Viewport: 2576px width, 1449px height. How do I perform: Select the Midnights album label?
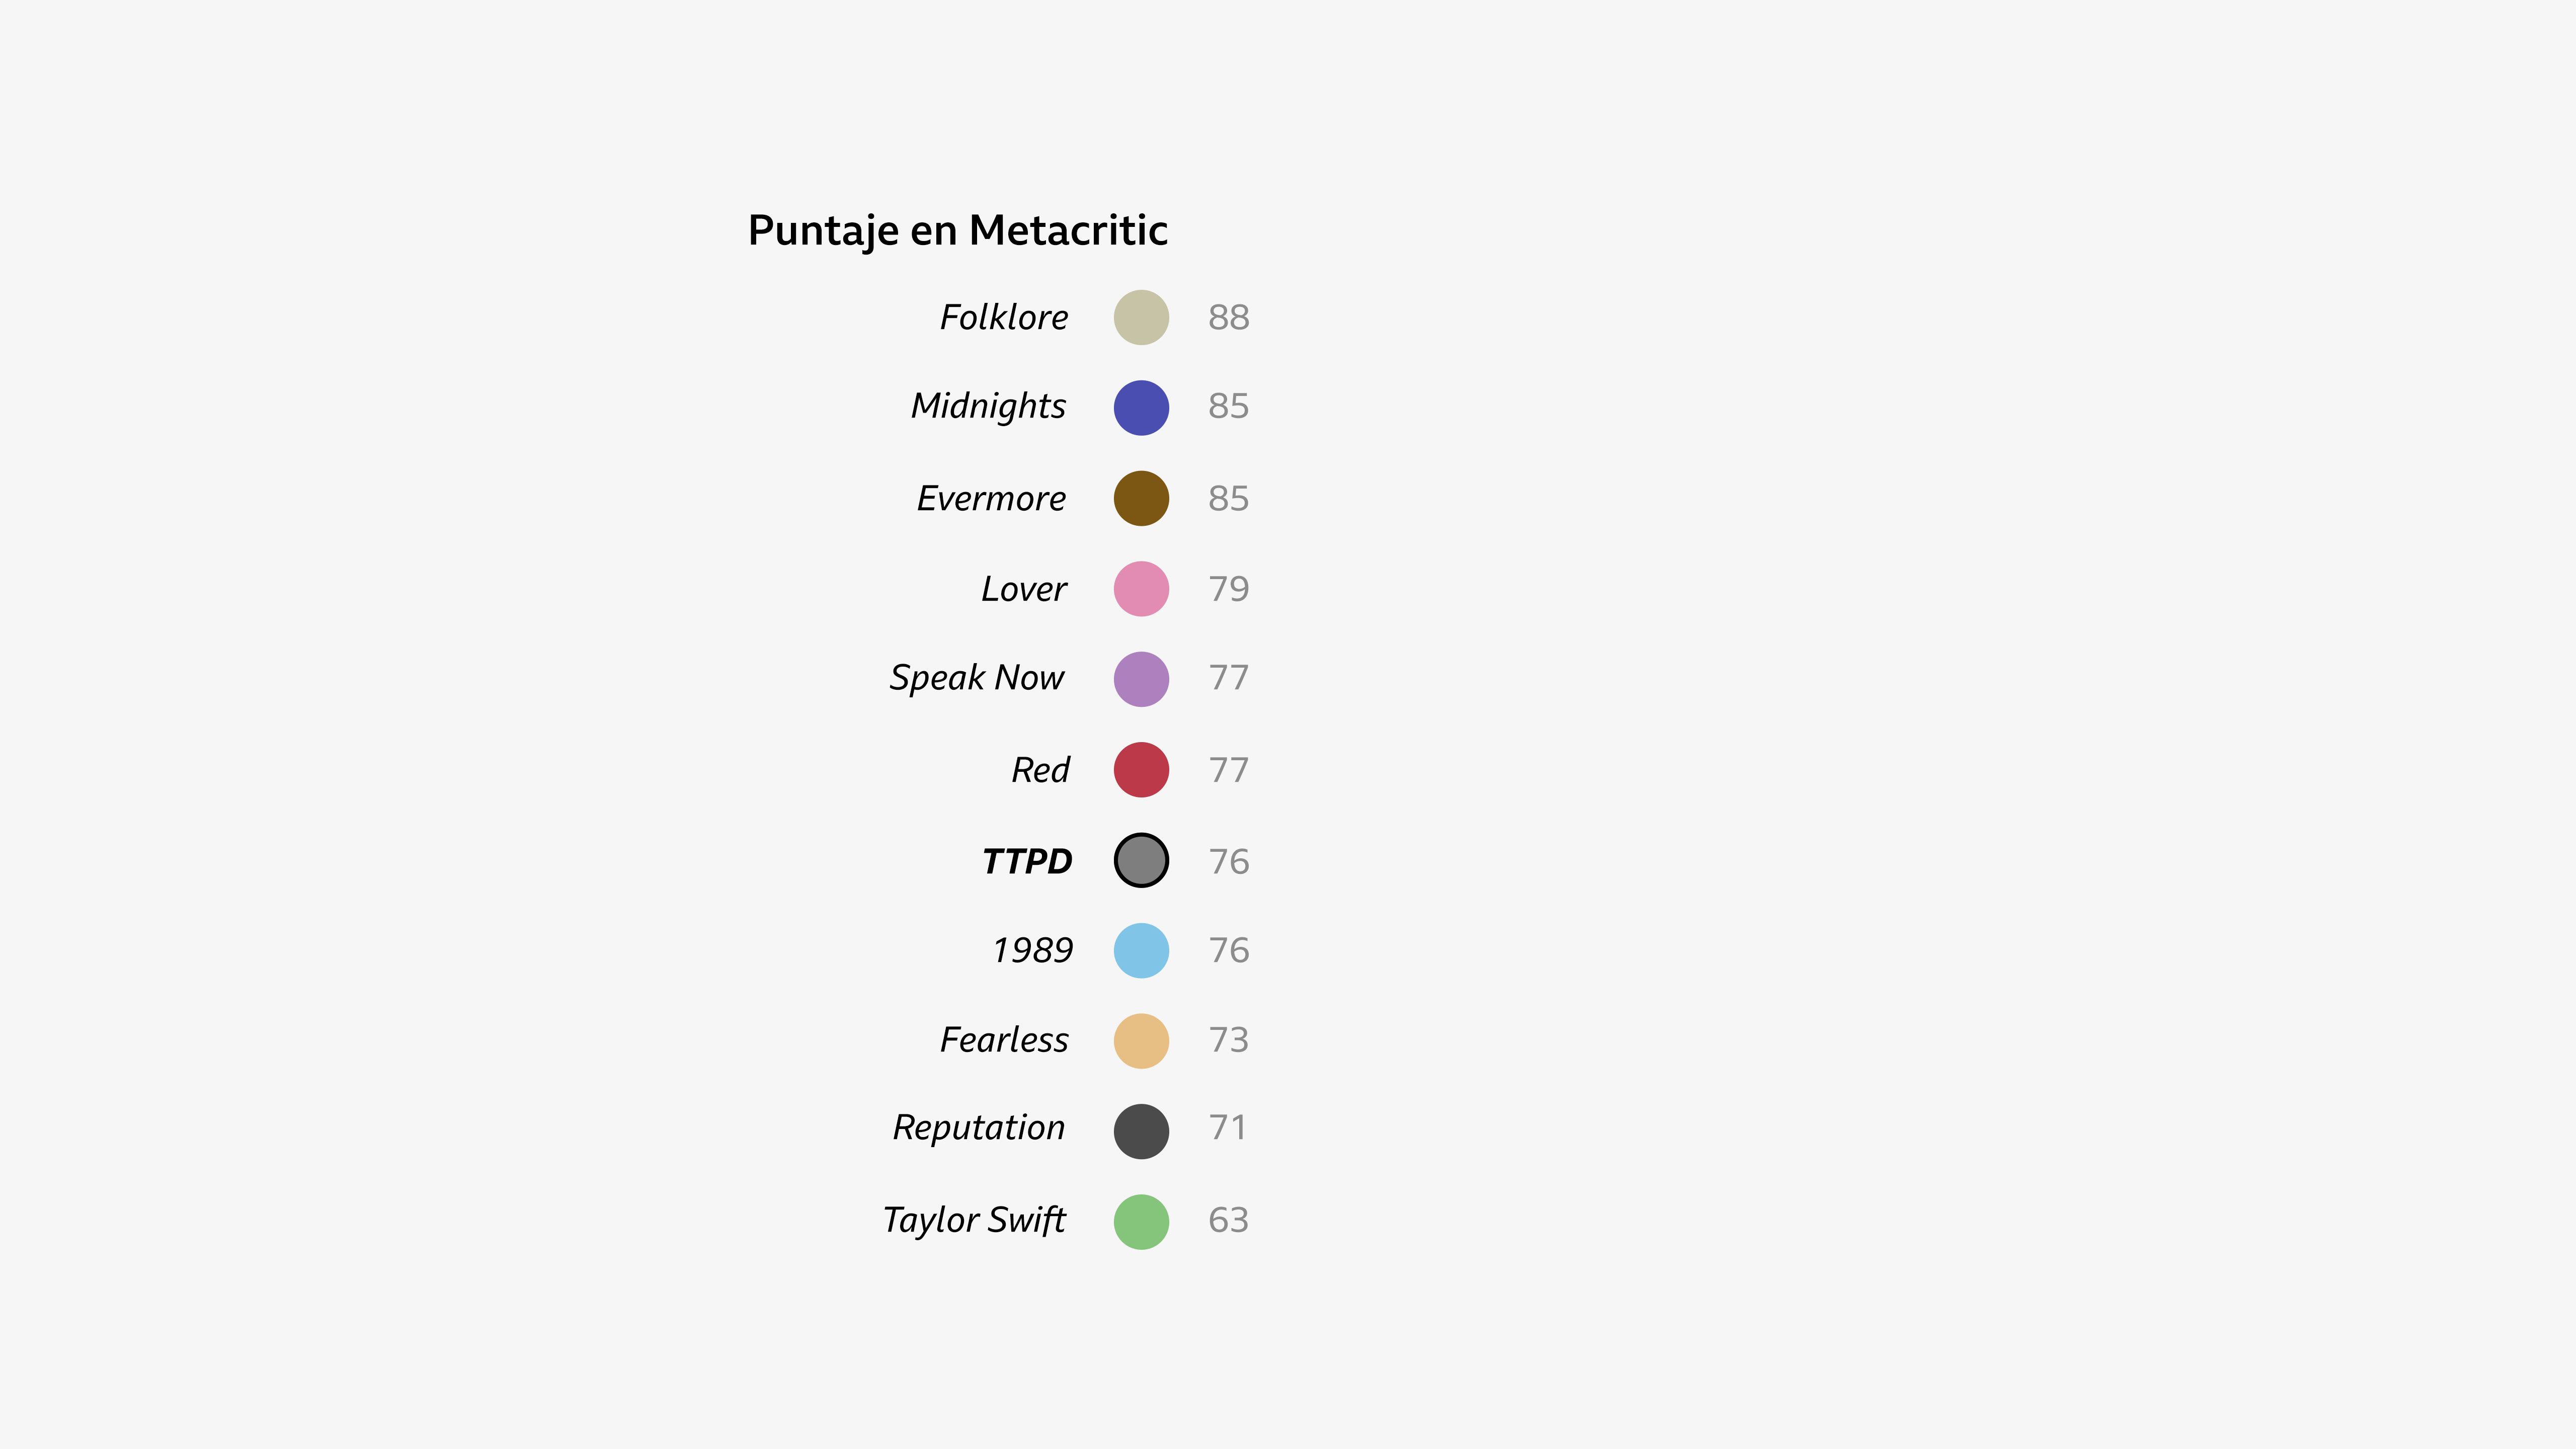pos(988,406)
